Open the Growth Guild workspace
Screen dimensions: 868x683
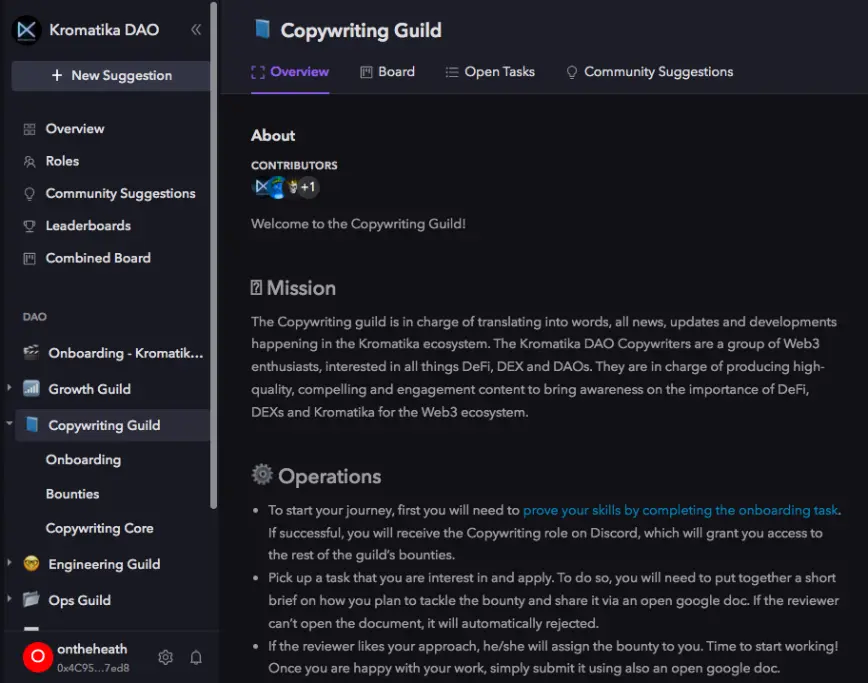point(90,389)
